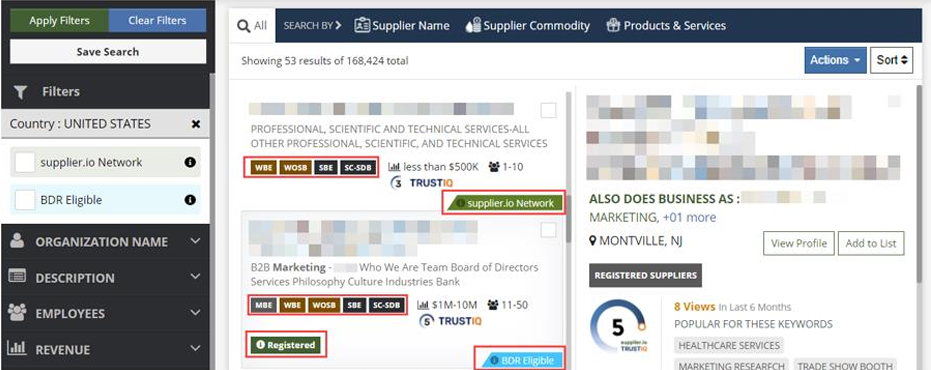Click the Products & Services gift icon
The image size is (931, 370).
click(x=613, y=26)
